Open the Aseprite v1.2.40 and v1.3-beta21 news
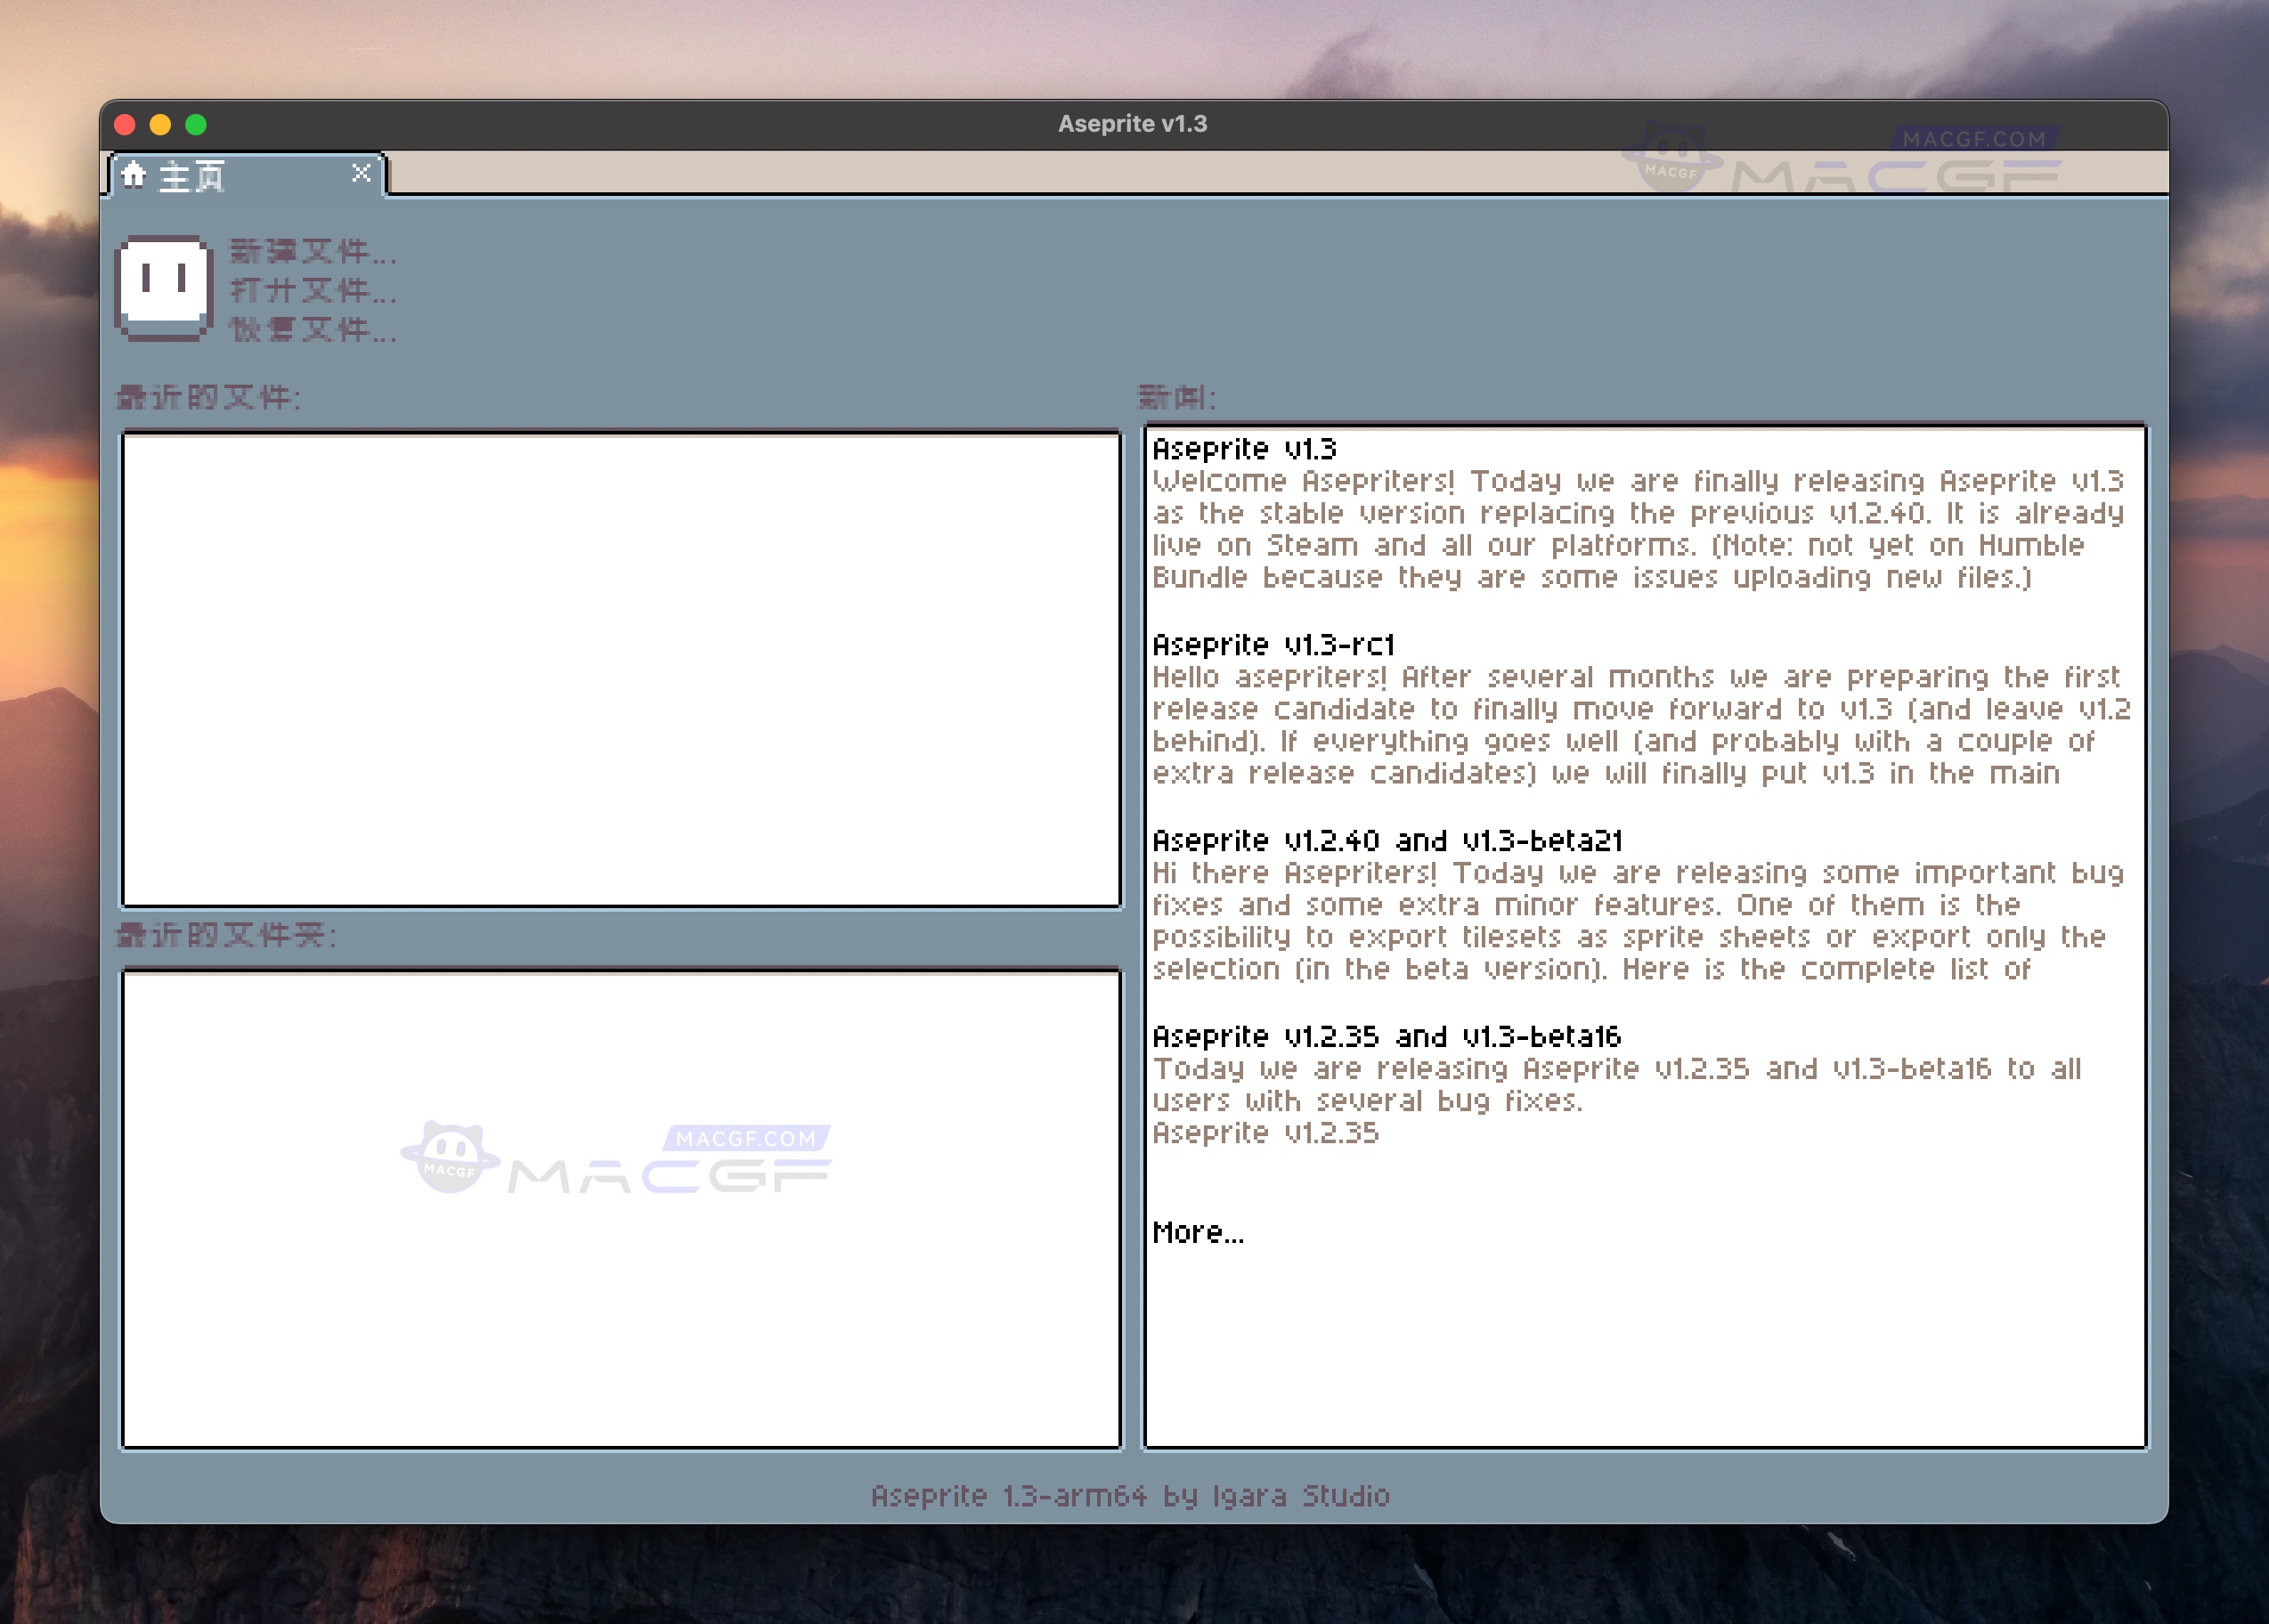This screenshot has height=1624, width=2269. pyautogui.click(x=1390, y=840)
